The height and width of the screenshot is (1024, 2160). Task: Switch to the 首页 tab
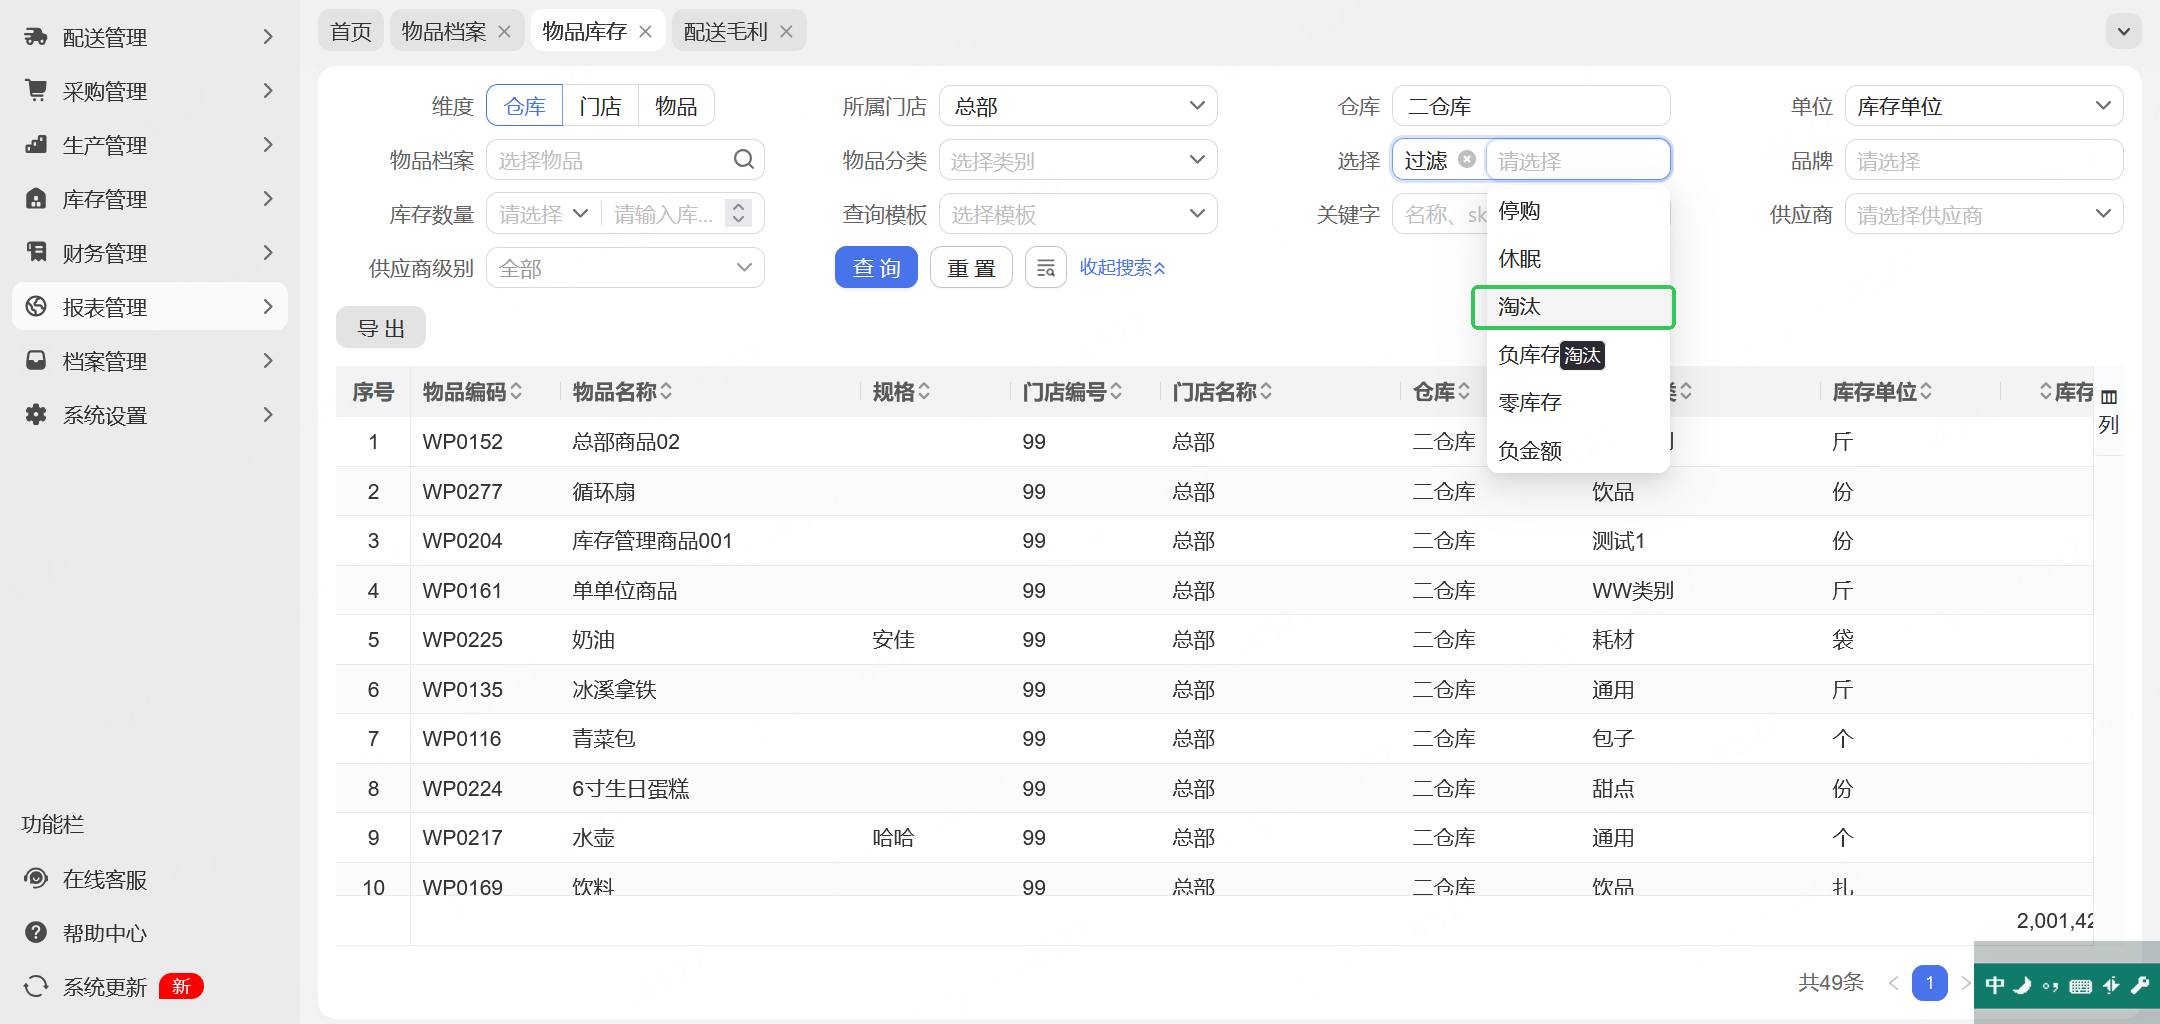pyautogui.click(x=351, y=31)
